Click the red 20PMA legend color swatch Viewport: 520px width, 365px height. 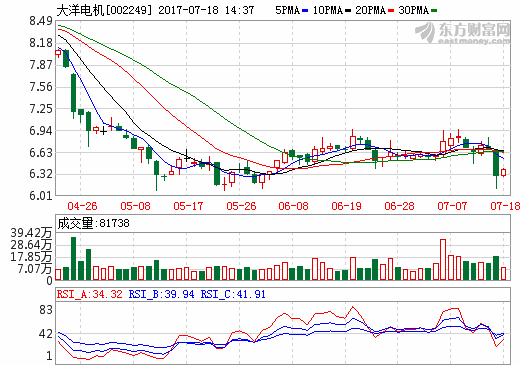tap(391, 11)
